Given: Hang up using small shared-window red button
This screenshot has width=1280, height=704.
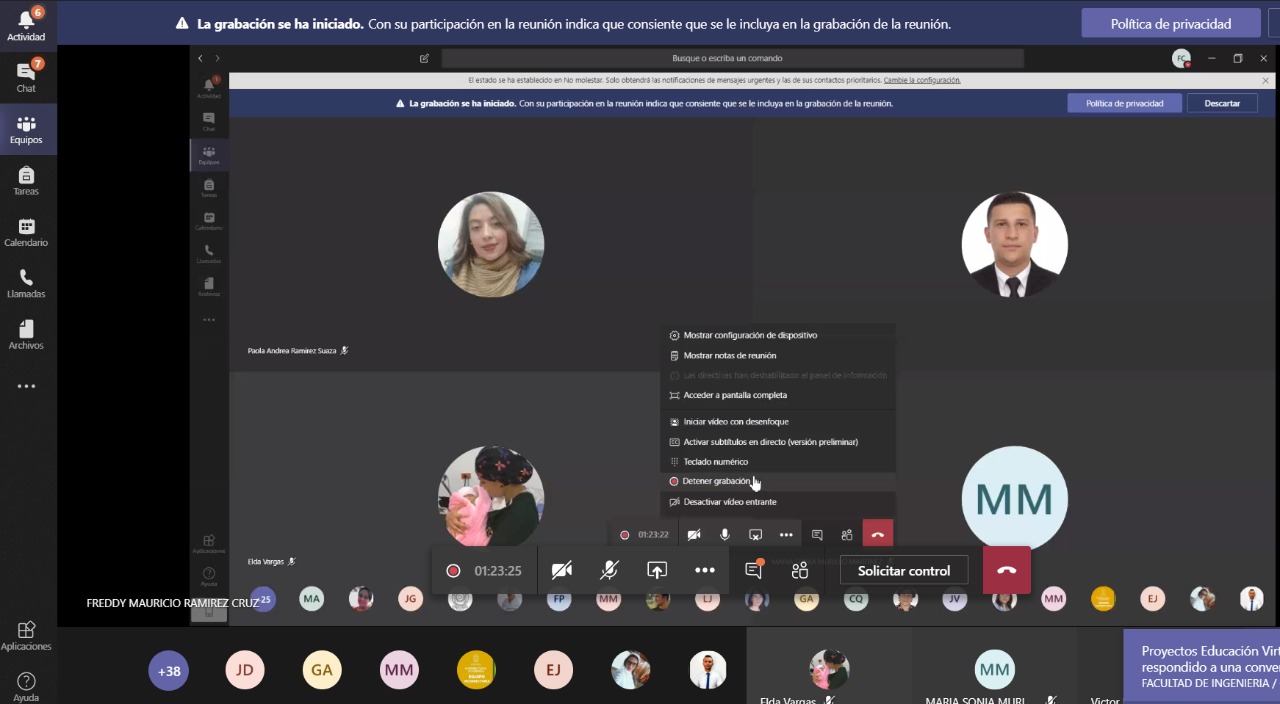Looking at the screenshot, I should pyautogui.click(x=877, y=535).
